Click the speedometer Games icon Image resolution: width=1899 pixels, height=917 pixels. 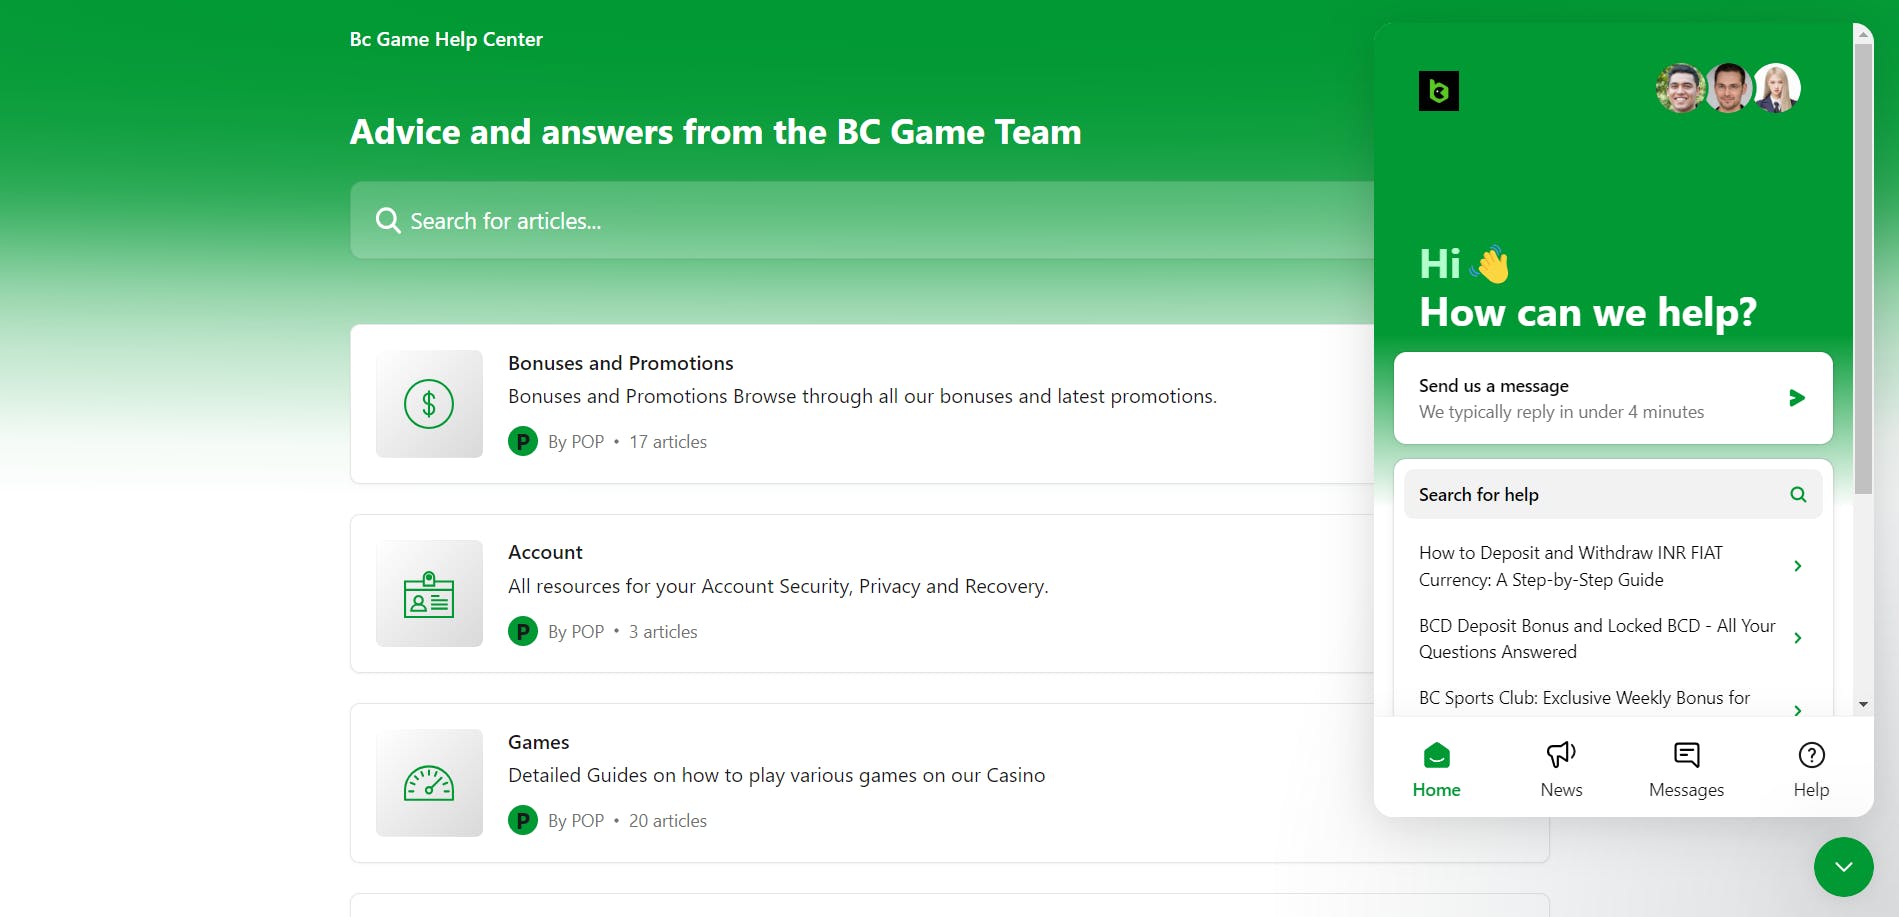point(429,783)
